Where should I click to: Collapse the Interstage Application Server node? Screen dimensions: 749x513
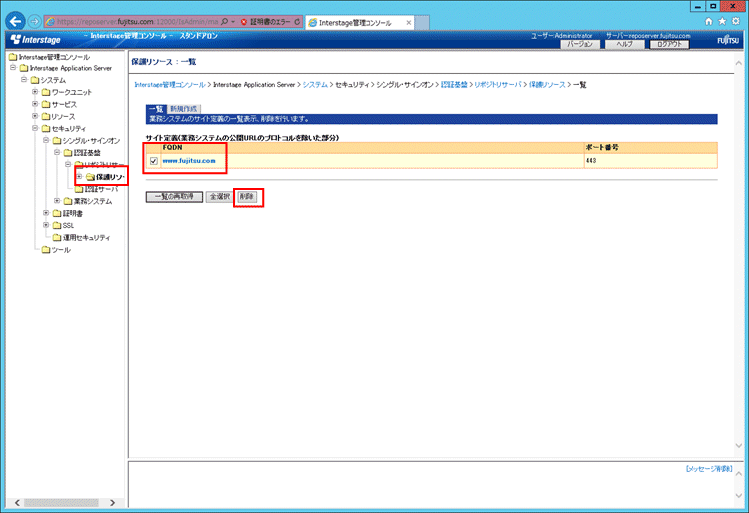[x=13, y=68]
